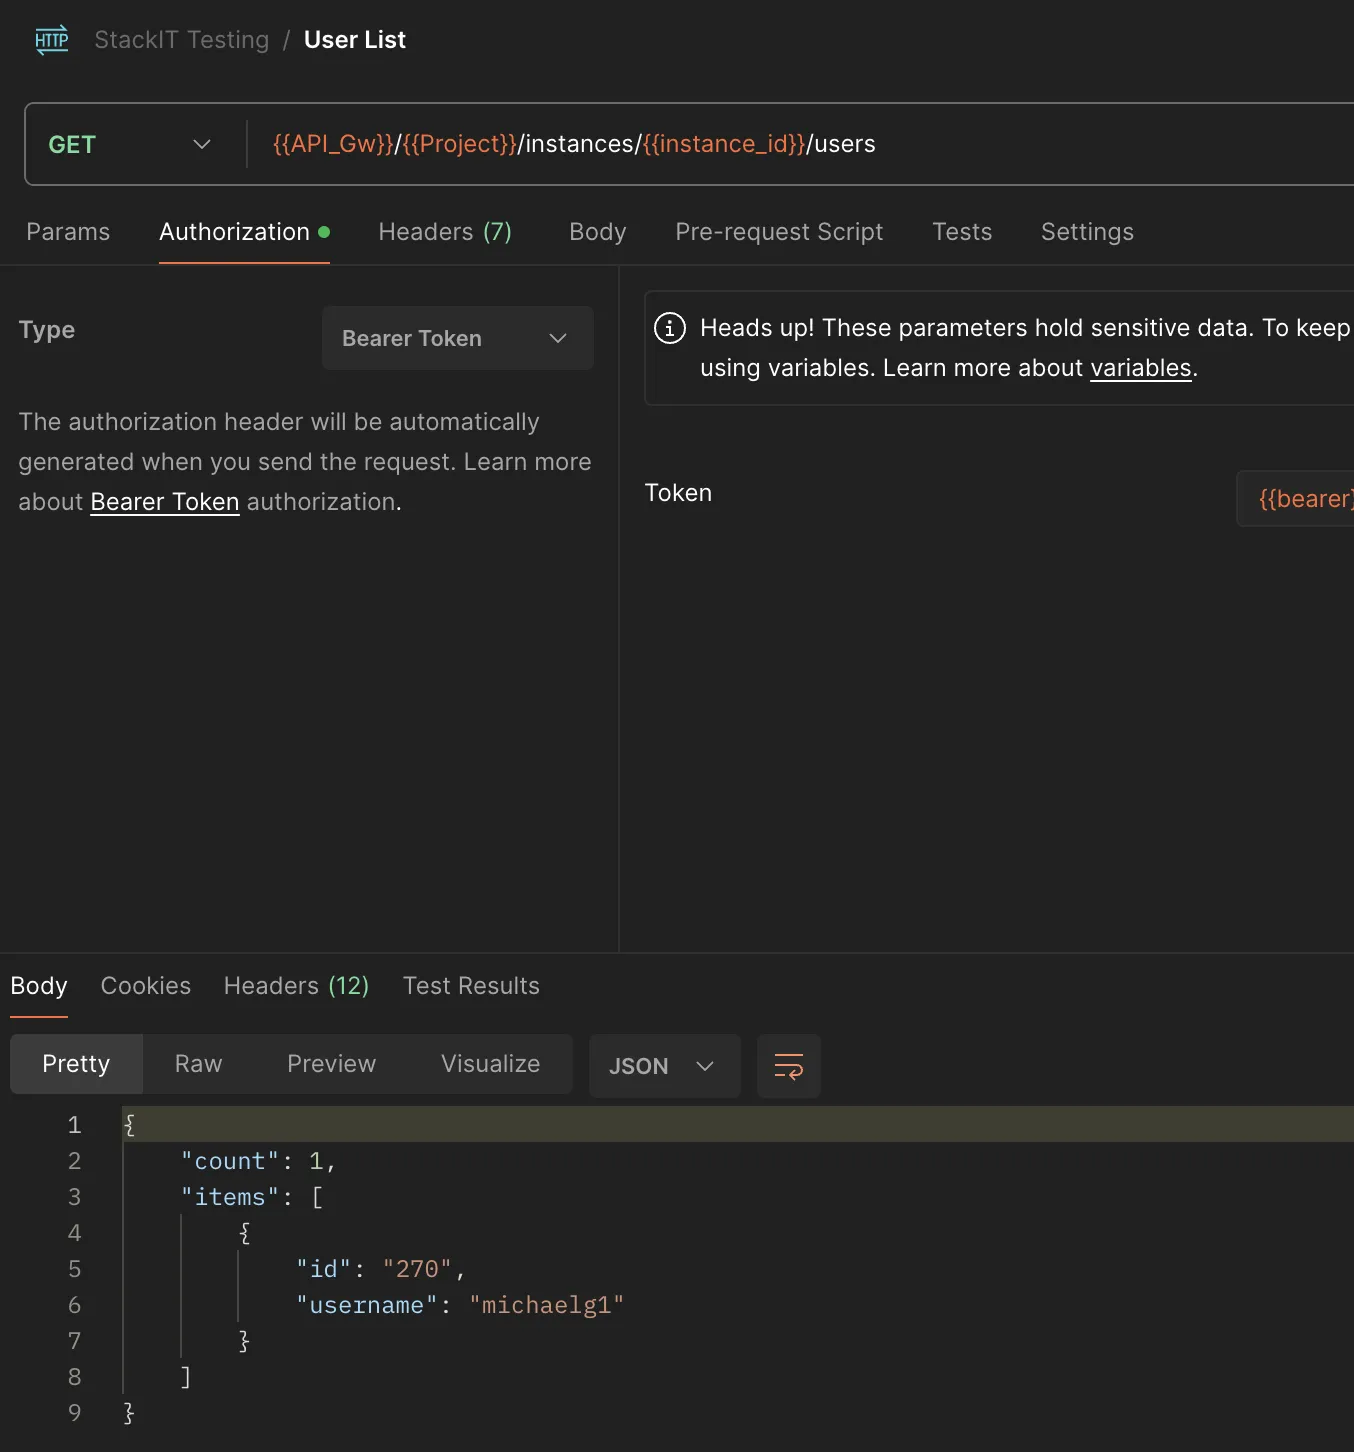Switch response view to Raw

click(198, 1064)
